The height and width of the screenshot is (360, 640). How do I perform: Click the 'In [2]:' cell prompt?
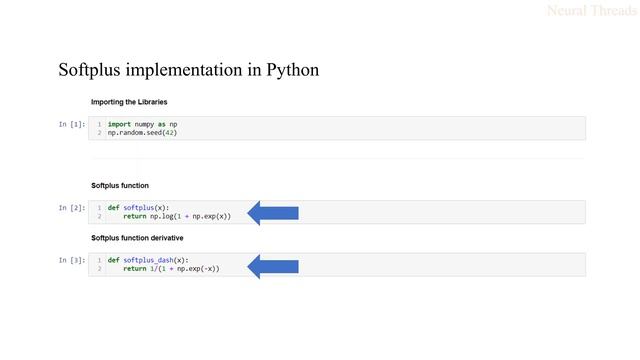[x=72, y=208]
